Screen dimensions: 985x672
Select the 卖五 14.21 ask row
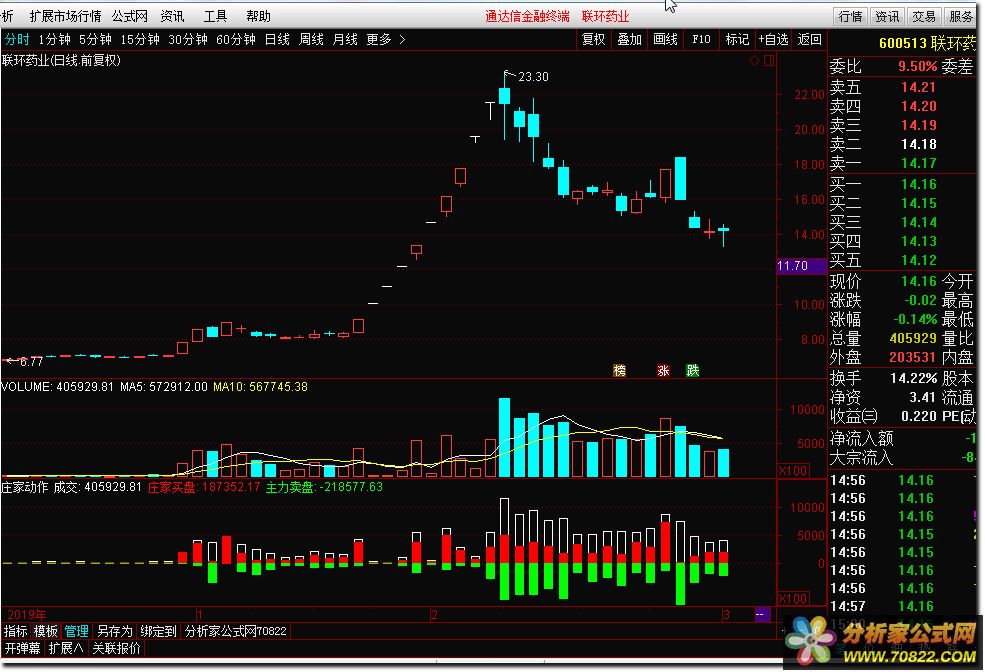[883, 87]
